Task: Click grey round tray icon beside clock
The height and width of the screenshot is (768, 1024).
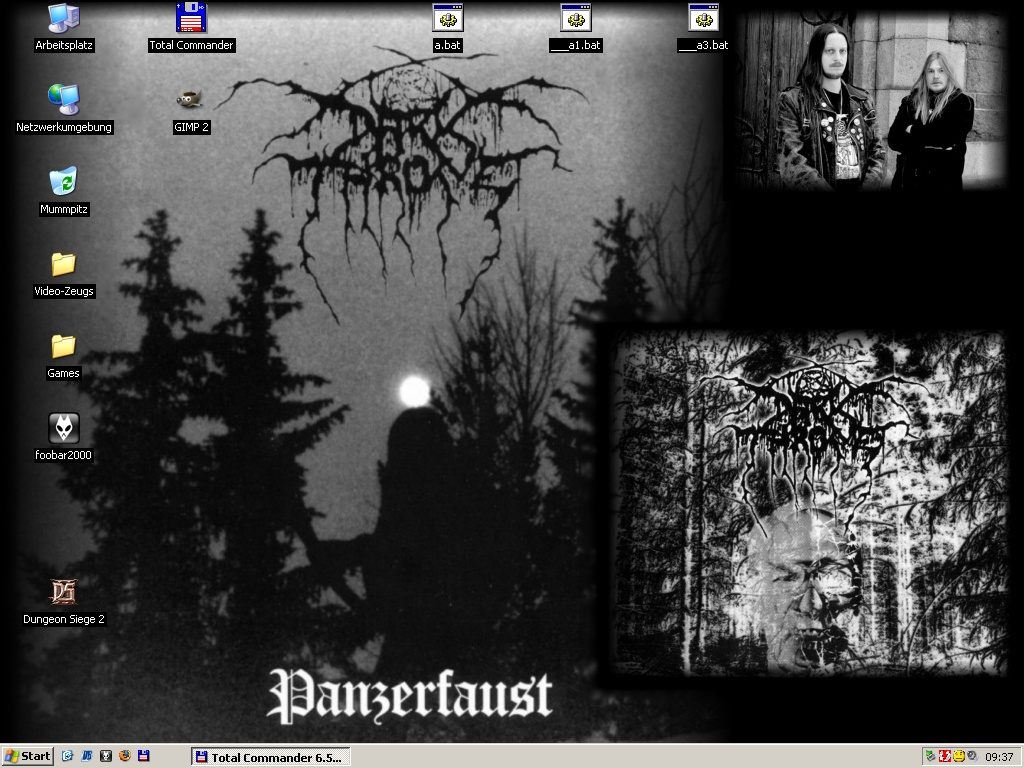Action: (972, 756)
